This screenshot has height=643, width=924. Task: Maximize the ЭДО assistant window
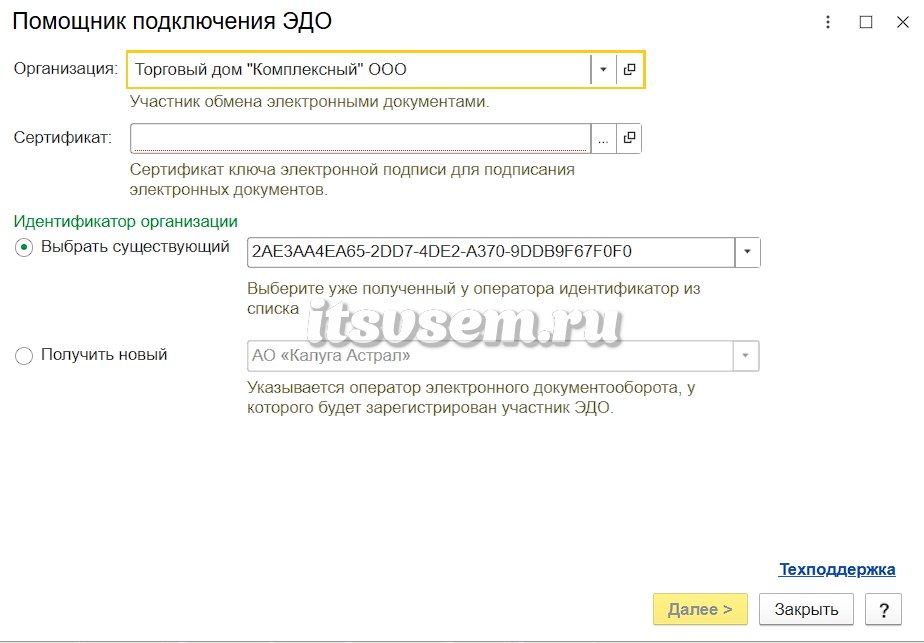866,22
